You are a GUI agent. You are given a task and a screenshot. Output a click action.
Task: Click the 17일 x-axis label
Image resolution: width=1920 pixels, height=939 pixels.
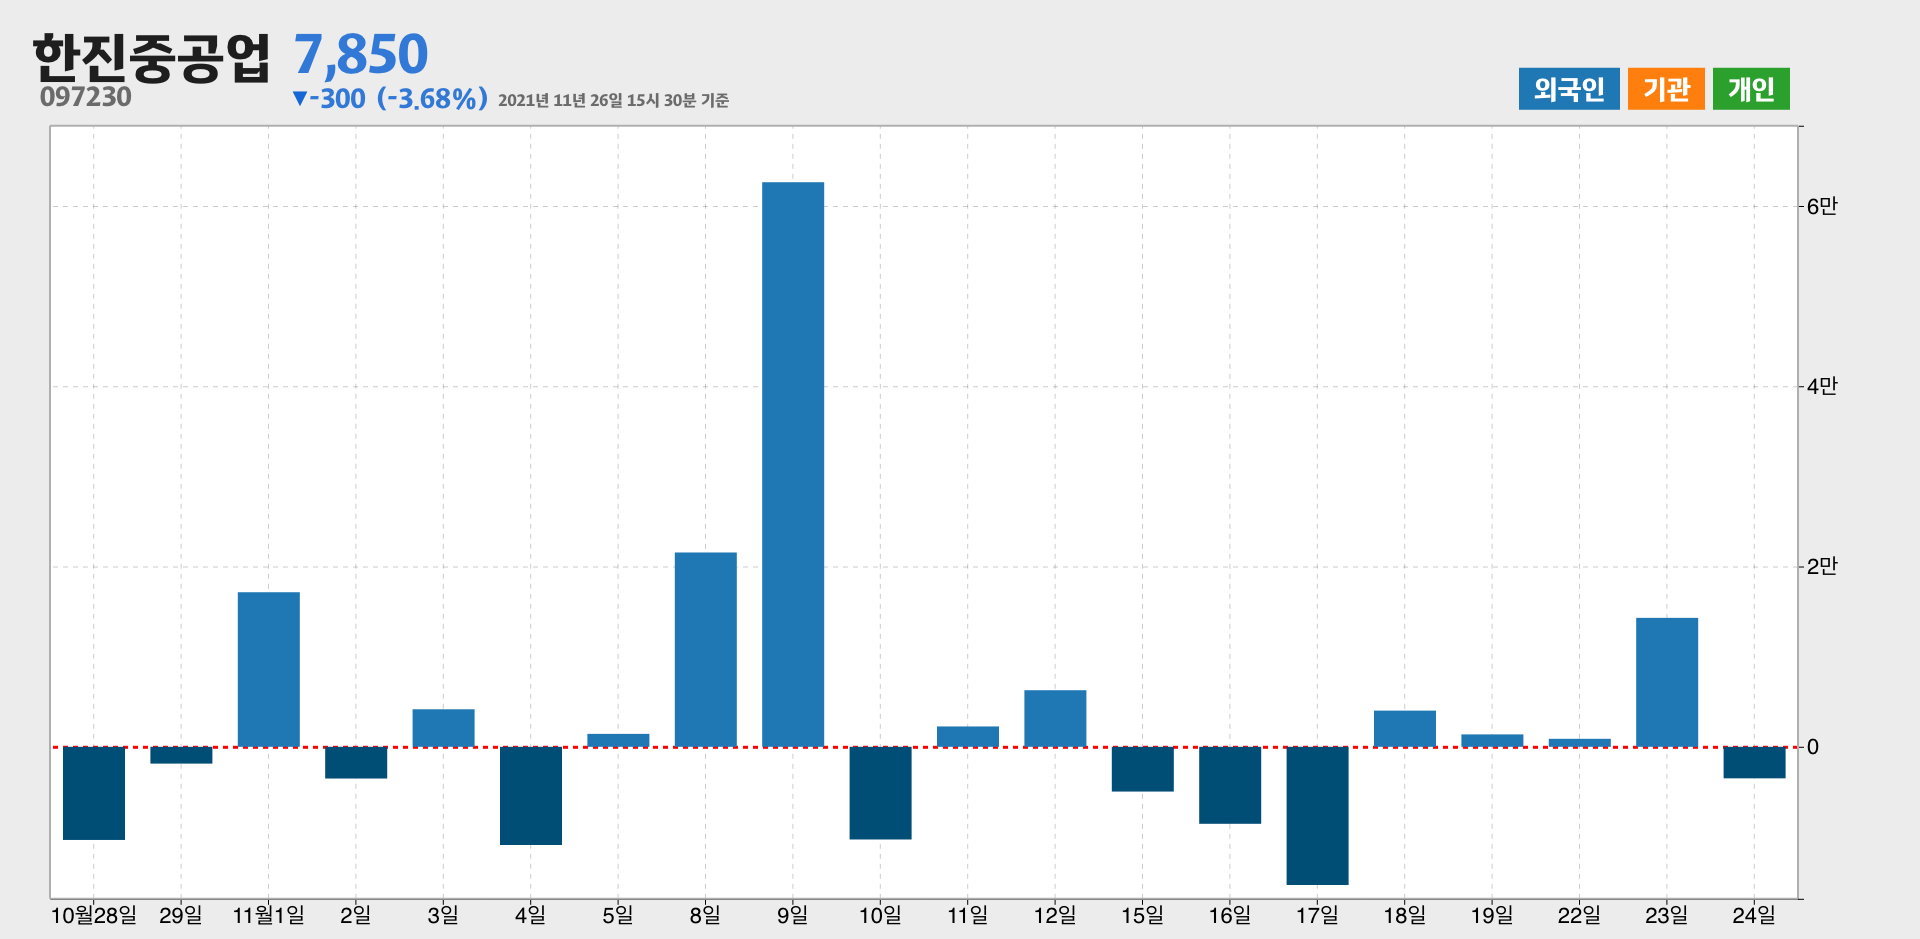[x=1317, y=915]
